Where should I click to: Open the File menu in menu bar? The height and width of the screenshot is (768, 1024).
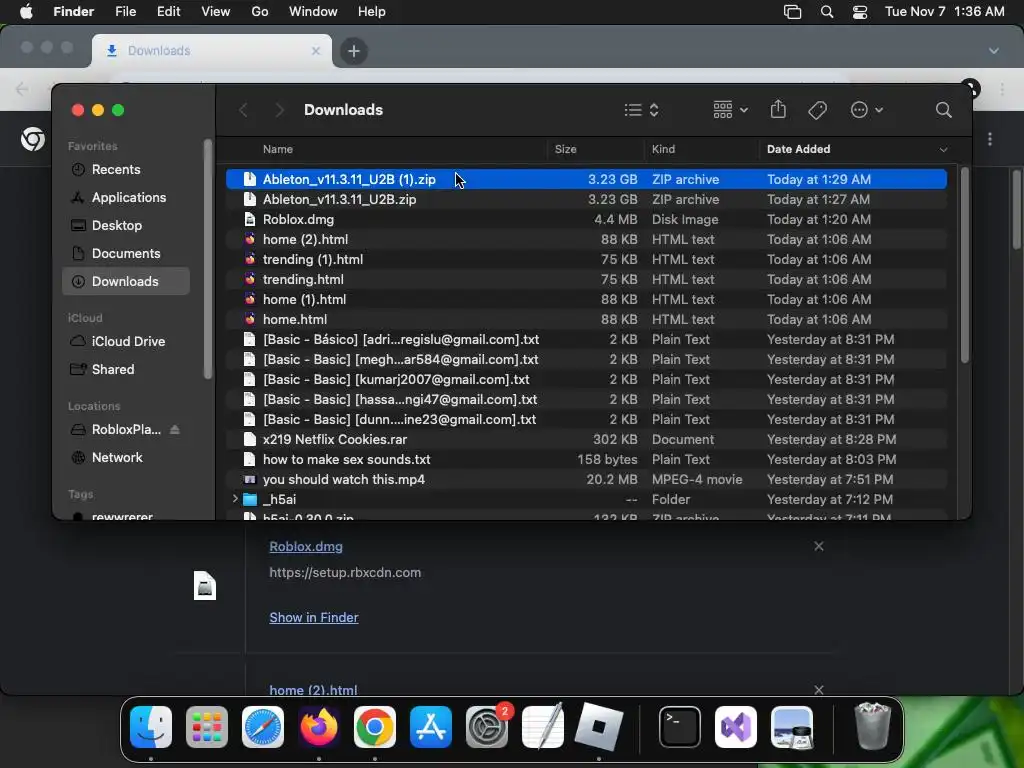pos(125,12)
